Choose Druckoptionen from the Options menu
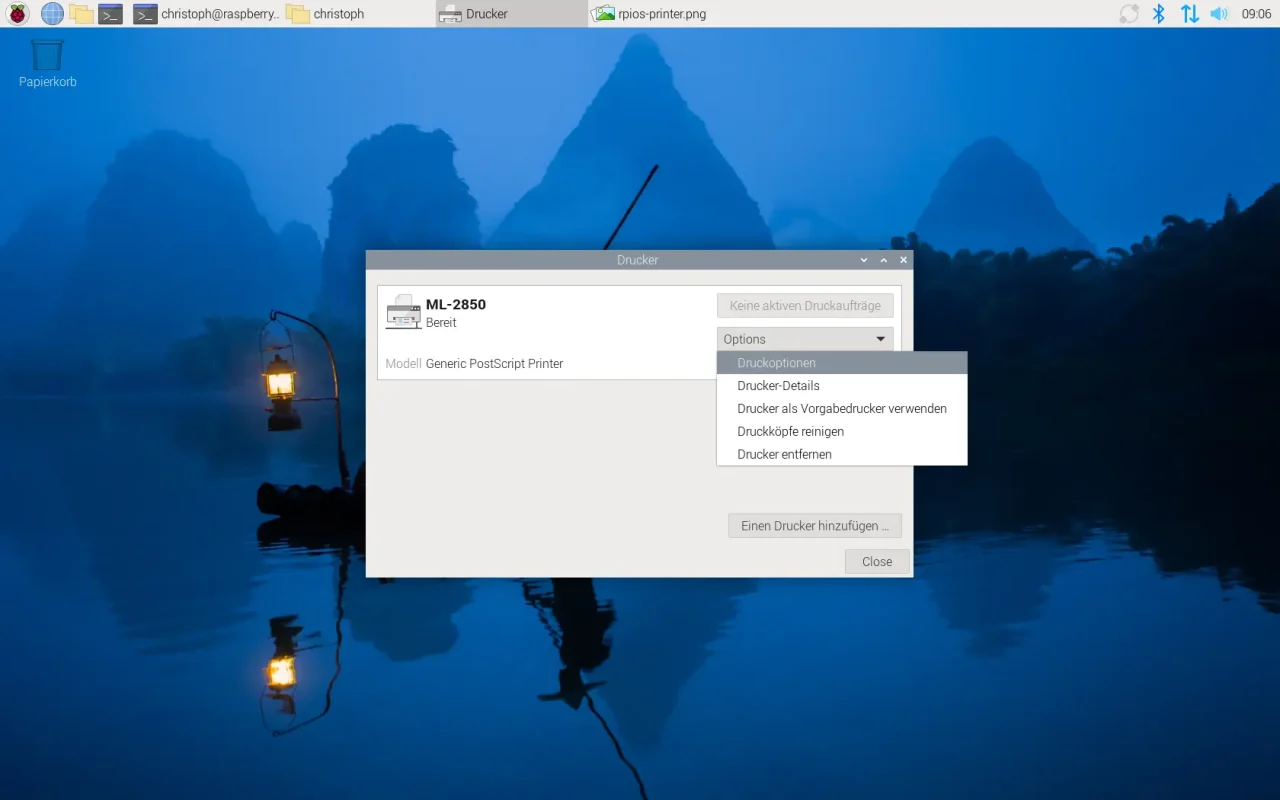The width and height of the screenshot is (1280, 800). click(x=776, y=363)
